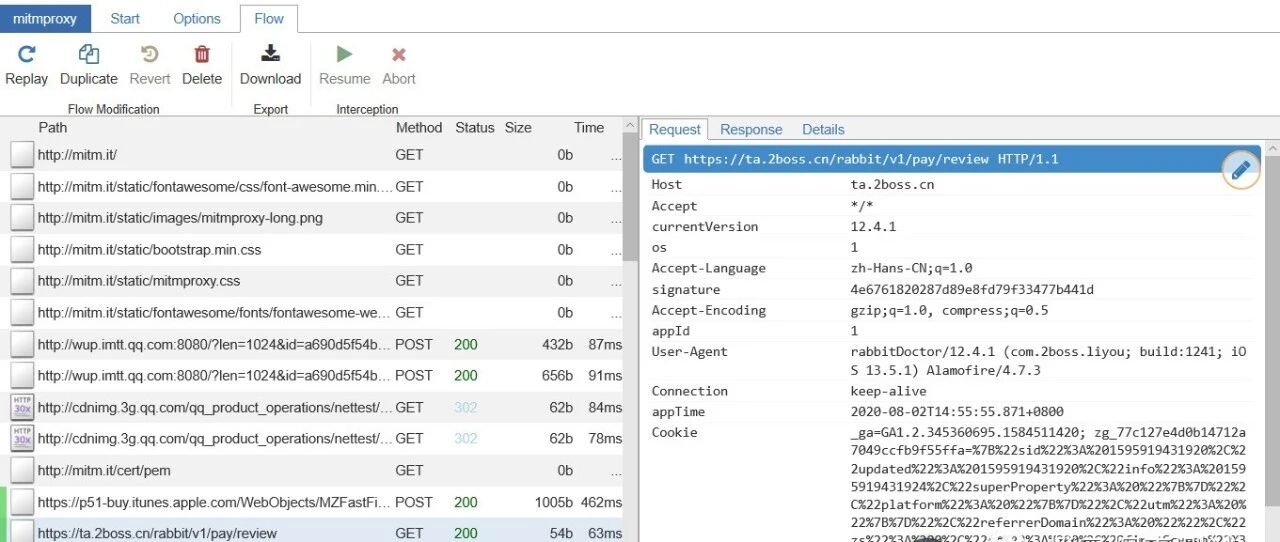Click icon of static/mitmproxy.css row
Image resolution: width=1280 pixels, height=542 pixels.
(x=22, y=281)
